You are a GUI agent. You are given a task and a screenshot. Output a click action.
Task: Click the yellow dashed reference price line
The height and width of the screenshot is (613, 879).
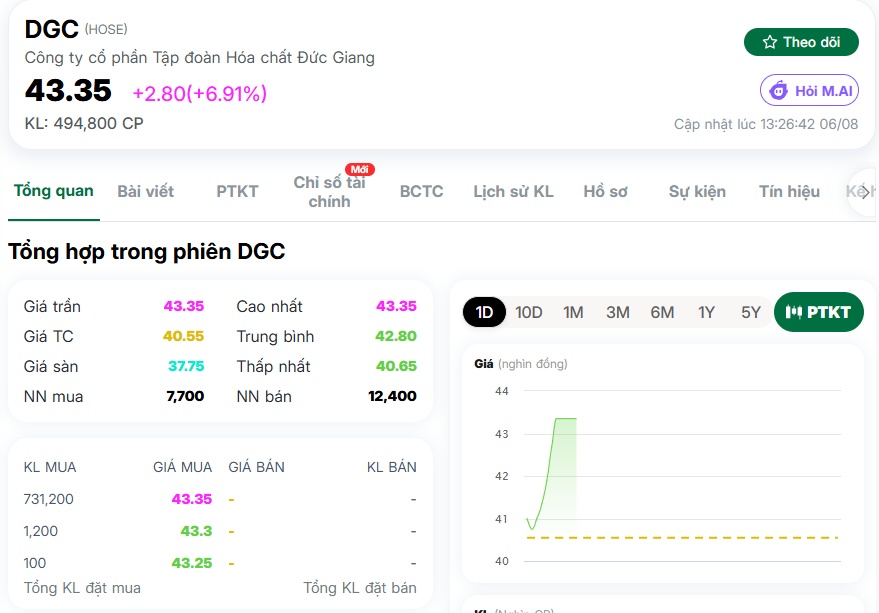682,537
